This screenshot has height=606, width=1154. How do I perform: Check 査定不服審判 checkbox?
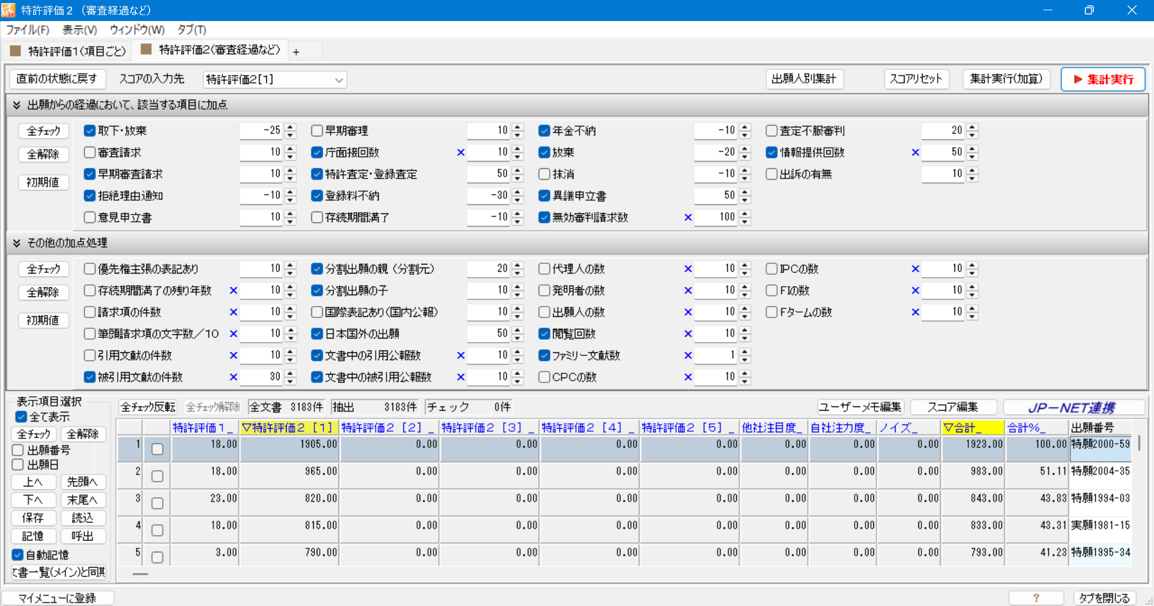[x=772, y=131]
